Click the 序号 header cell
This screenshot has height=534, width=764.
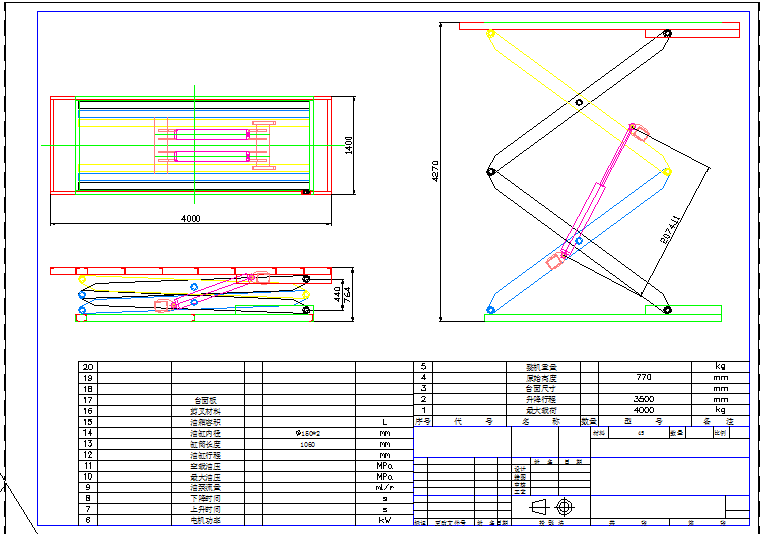(422, 421)
